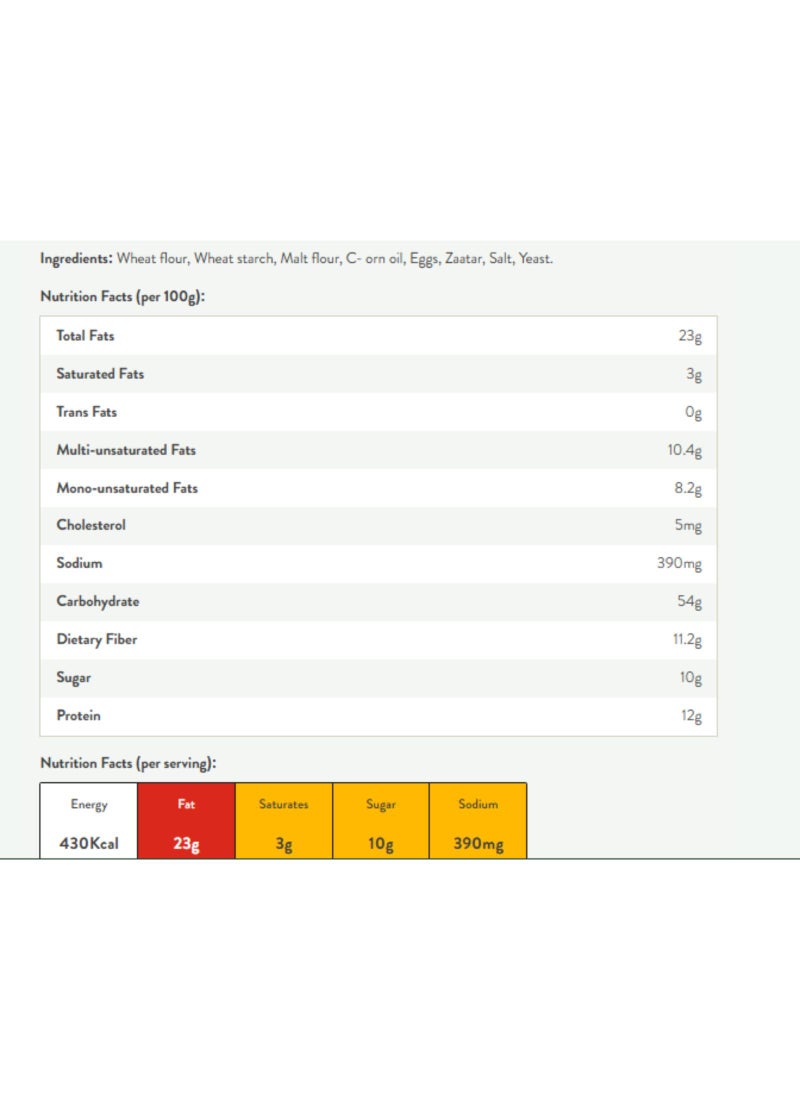Click the Nutrition Facts (per 100g) heading

pyautogui.click(x=122, y=297)
